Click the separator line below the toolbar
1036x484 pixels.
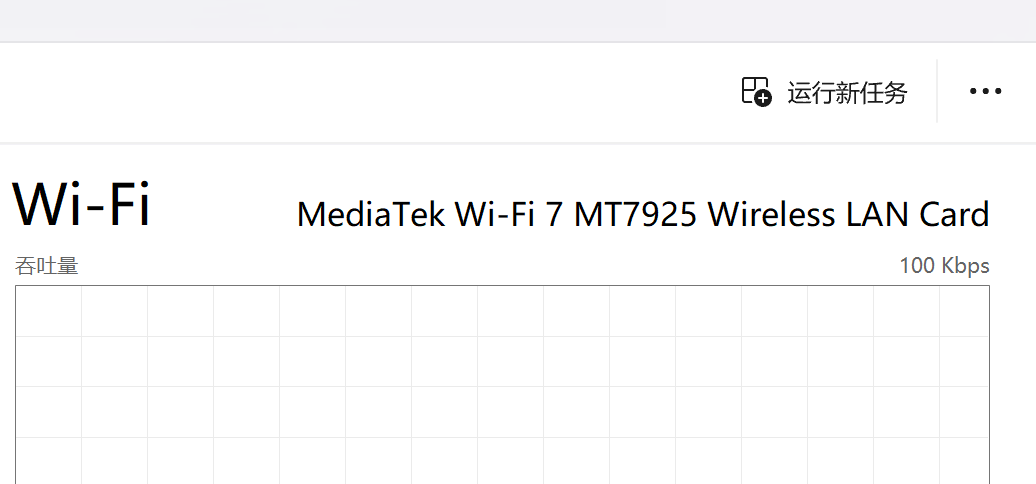[518, 143]
